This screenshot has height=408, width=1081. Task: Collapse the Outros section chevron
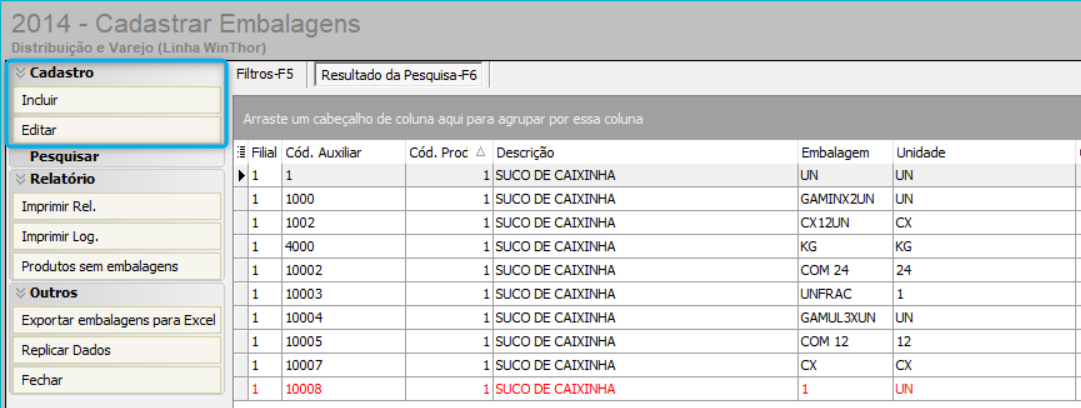click(x=20, y=293)
